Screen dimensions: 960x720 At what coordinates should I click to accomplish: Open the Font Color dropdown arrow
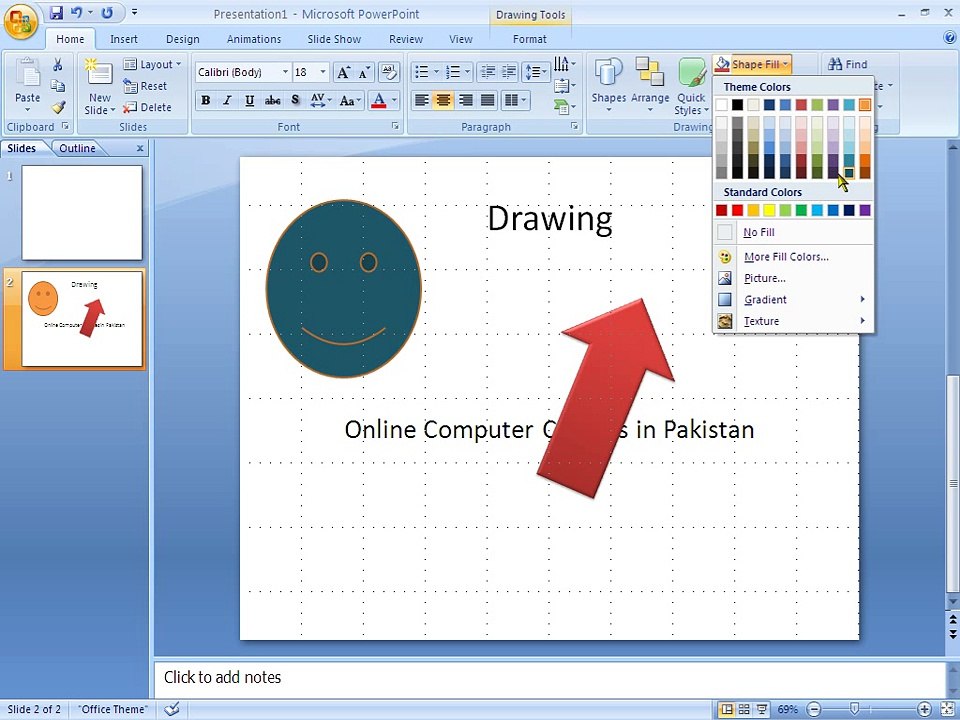tap(394, 100)
